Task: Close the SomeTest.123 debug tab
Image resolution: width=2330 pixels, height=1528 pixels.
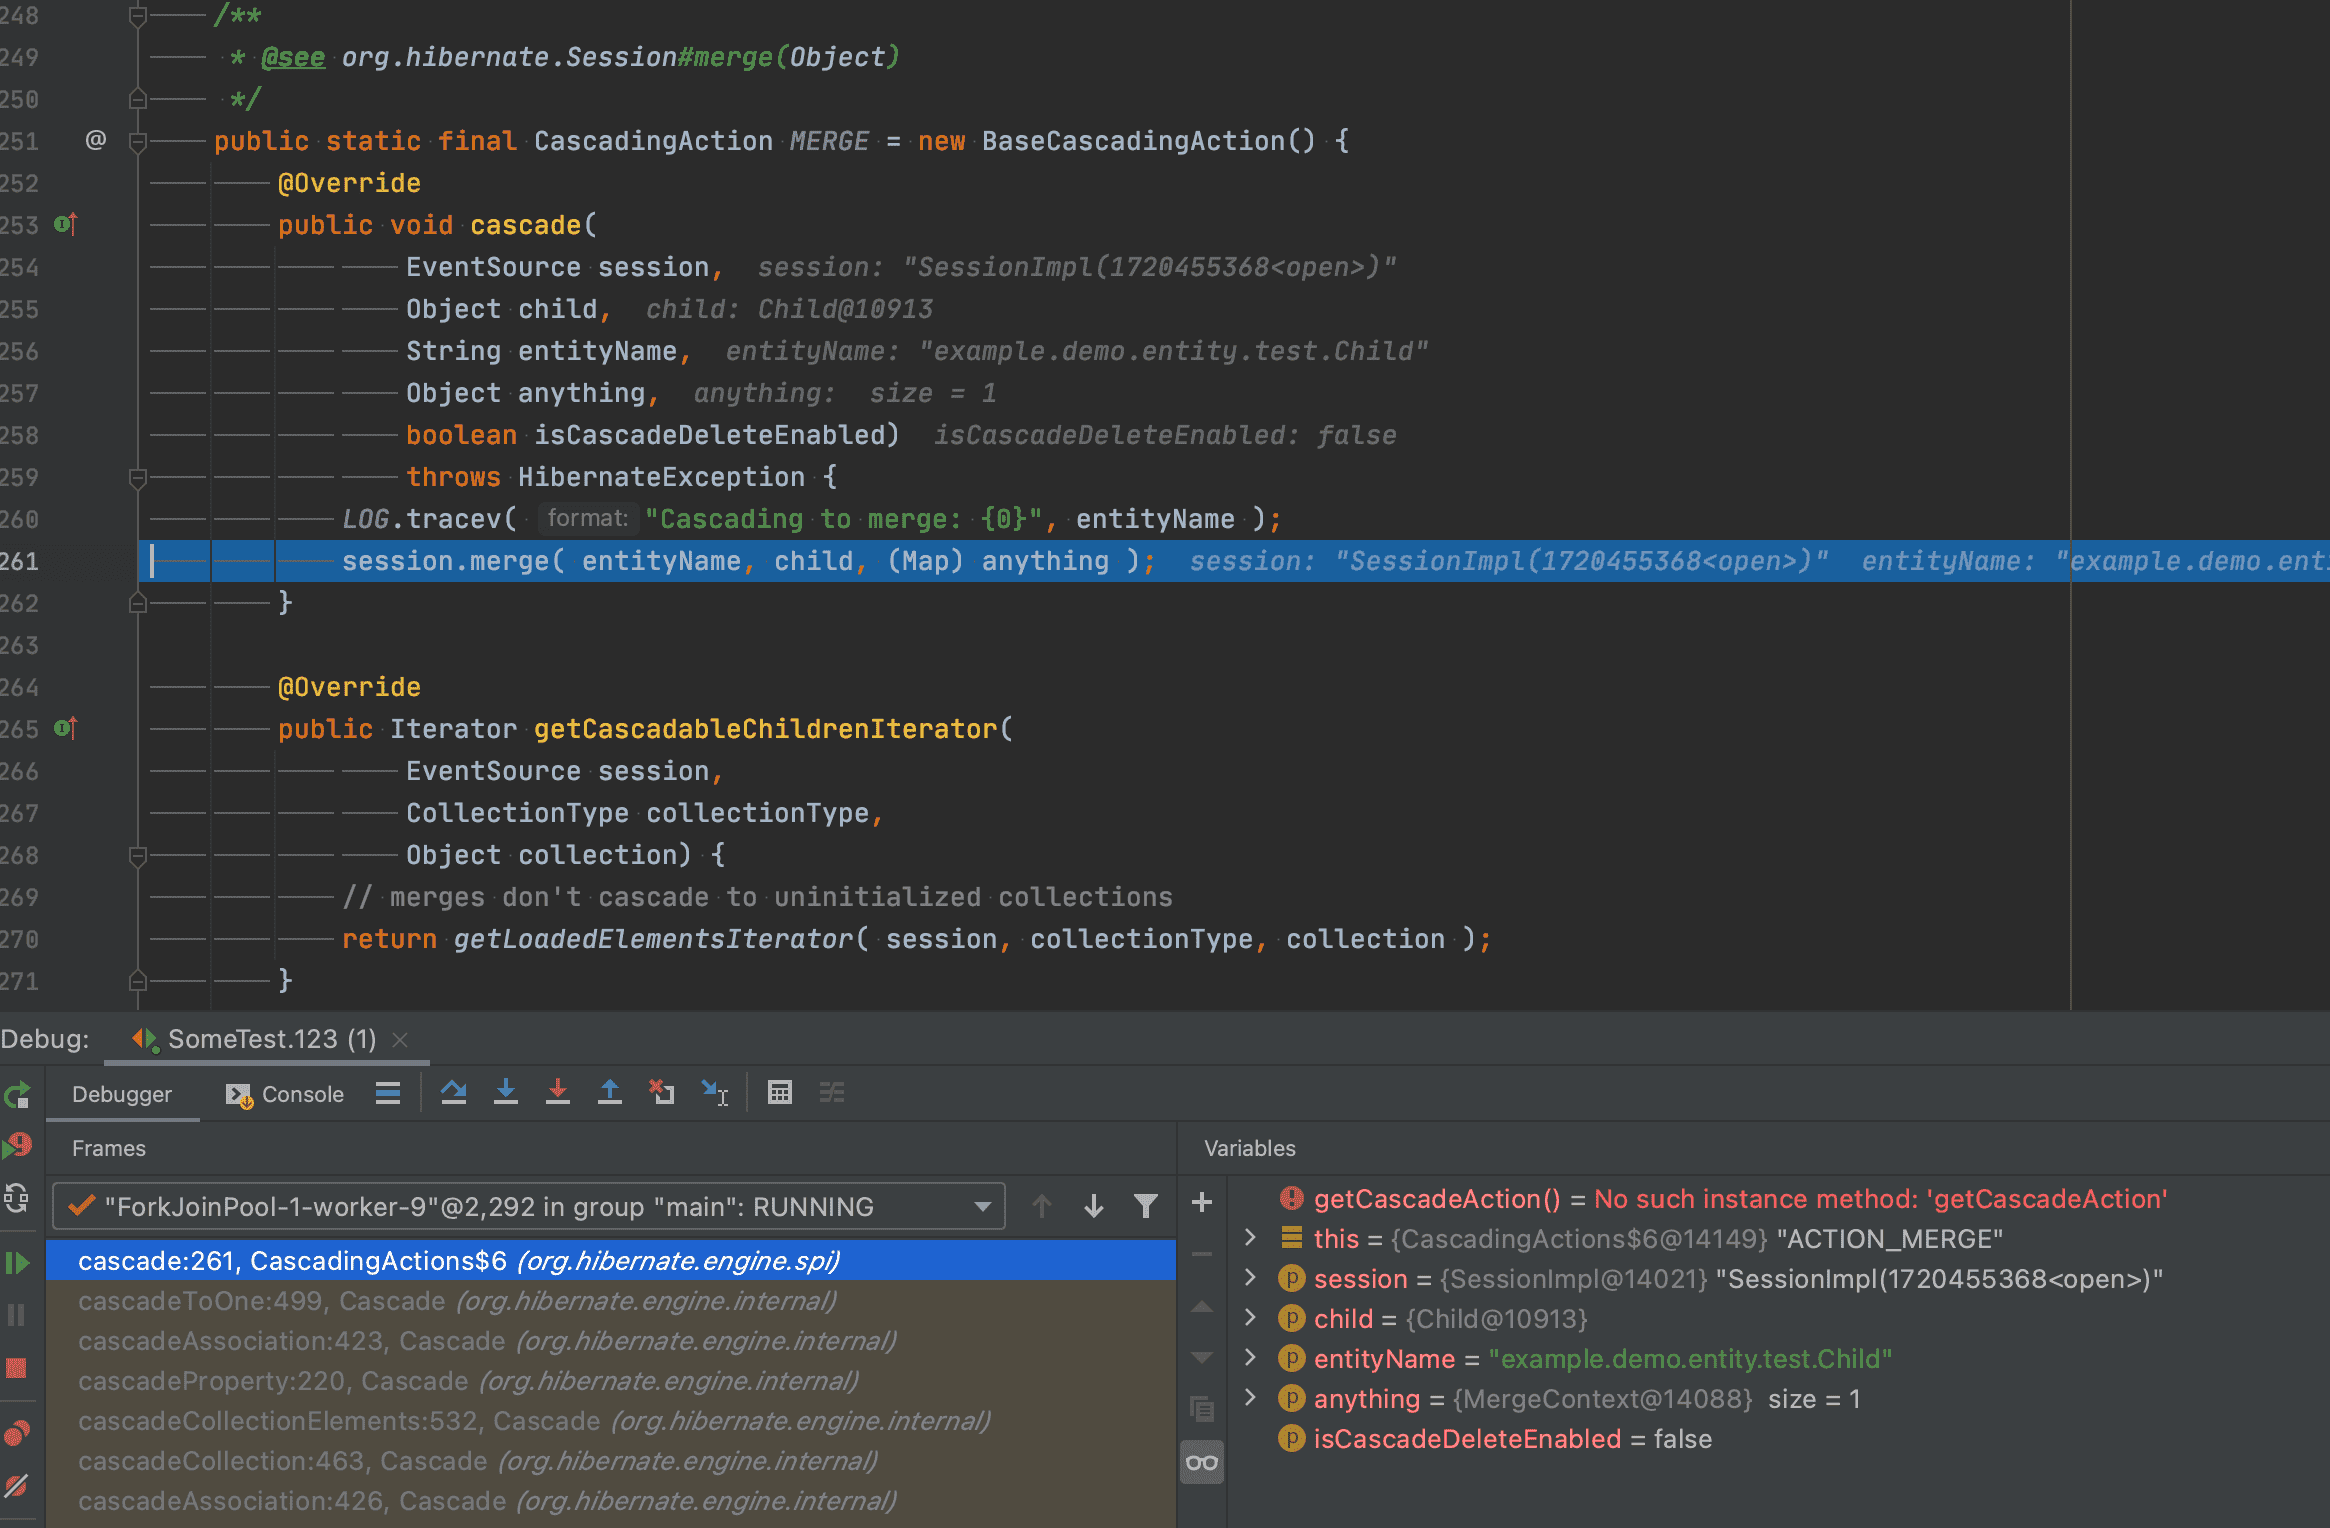Action: tap(400, 1040)
